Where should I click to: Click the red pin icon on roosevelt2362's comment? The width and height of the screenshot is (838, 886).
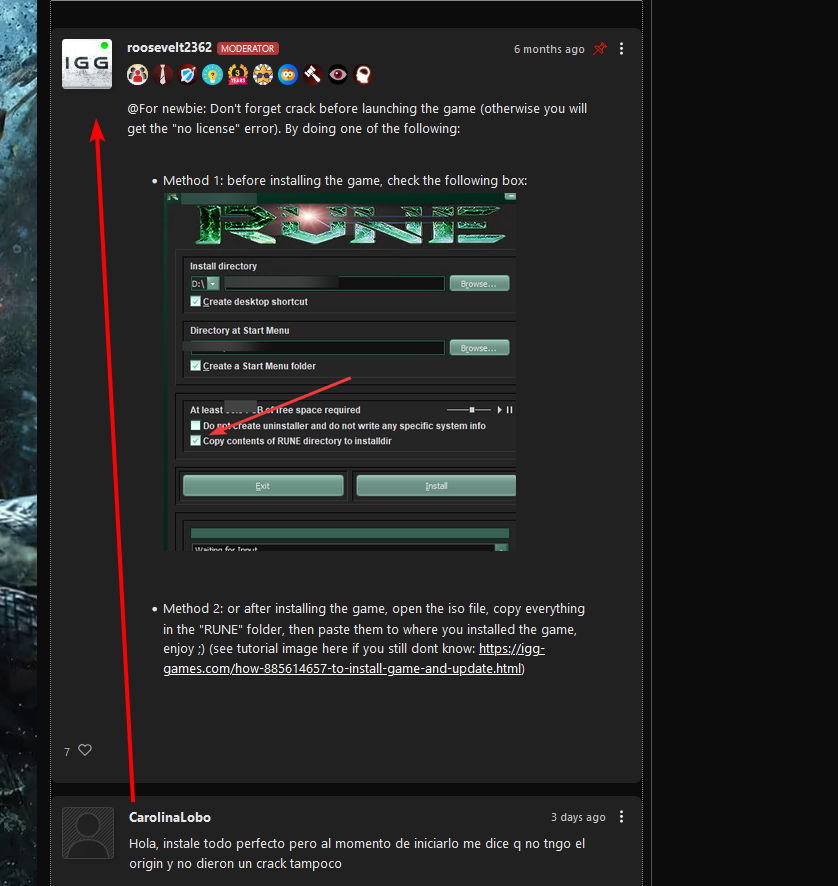coord(600,49)
